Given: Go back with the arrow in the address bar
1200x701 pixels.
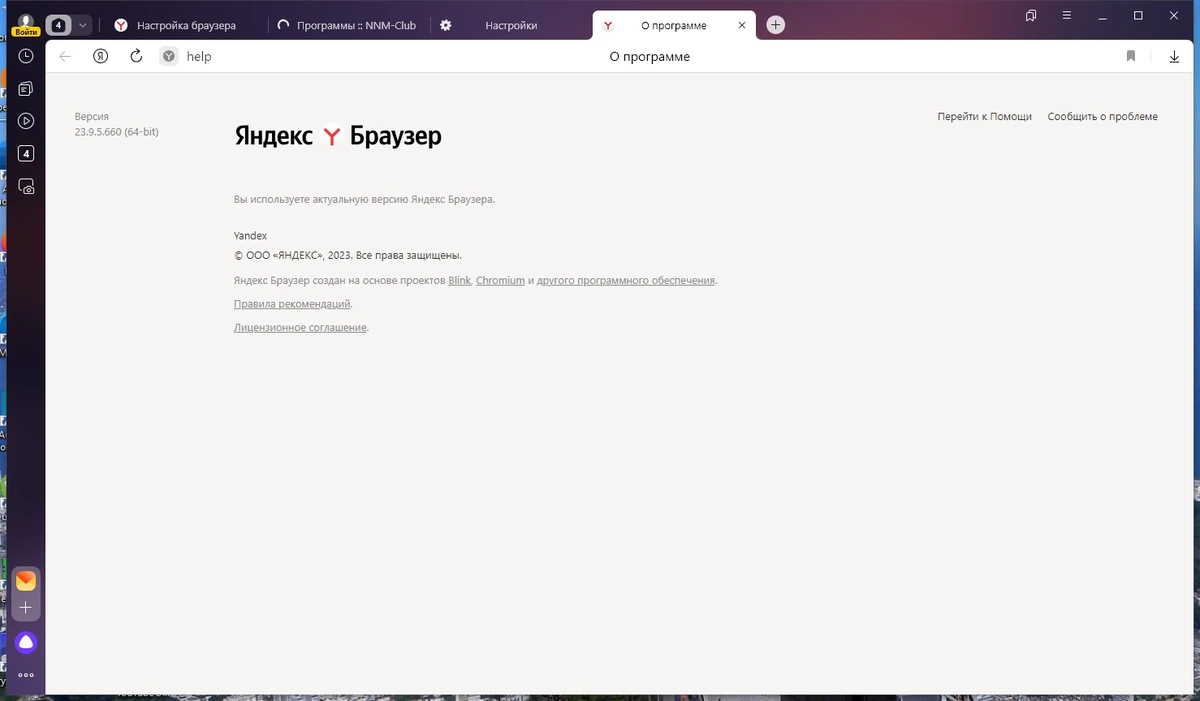Looking at the screenshot, I should [x=65, y=57].
